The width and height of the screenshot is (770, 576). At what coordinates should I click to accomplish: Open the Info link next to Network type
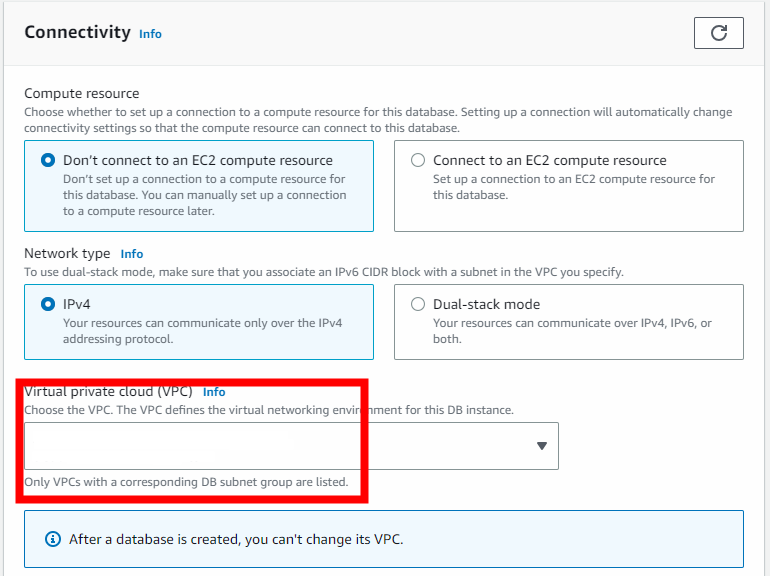click(132, 254)
